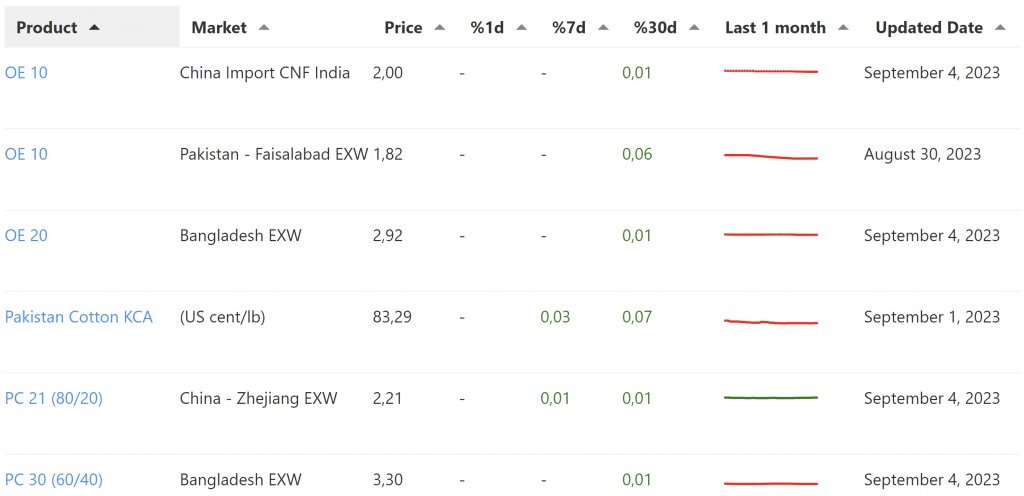
Task: Sort by Price using its arrow icon
Action: (x=440, y=28)
